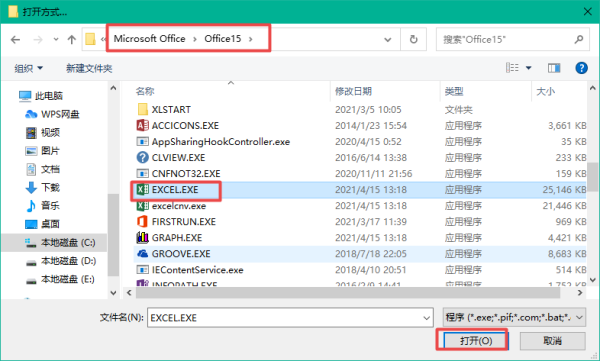Open the recent locations dropdown arrow

[56, 39]
